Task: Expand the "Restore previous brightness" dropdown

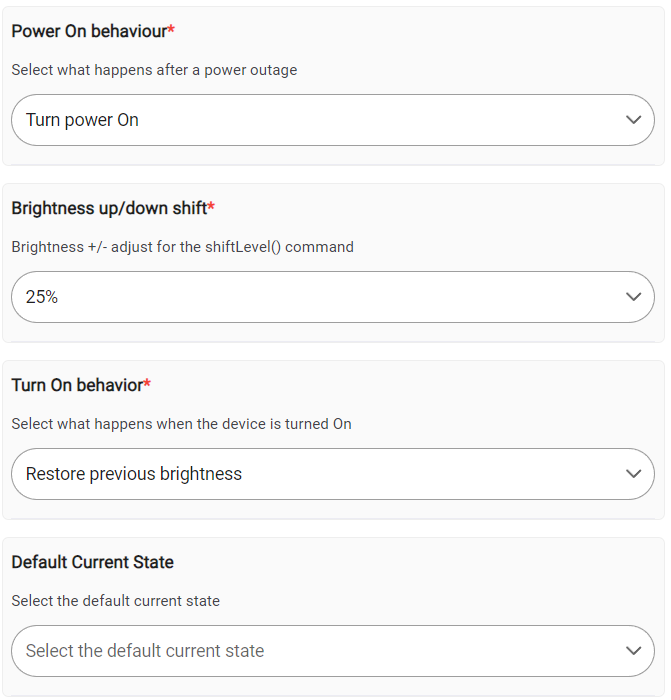Action: 300,474
